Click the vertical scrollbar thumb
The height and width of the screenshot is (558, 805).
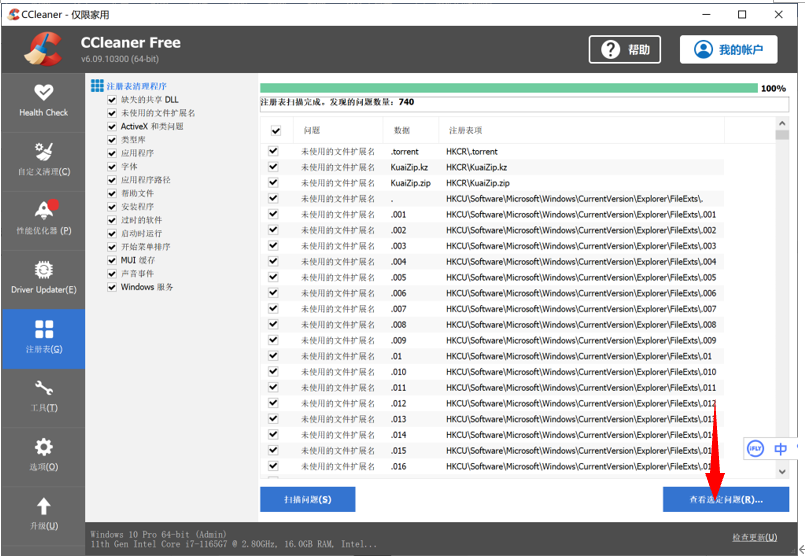[x=782, y=135]
